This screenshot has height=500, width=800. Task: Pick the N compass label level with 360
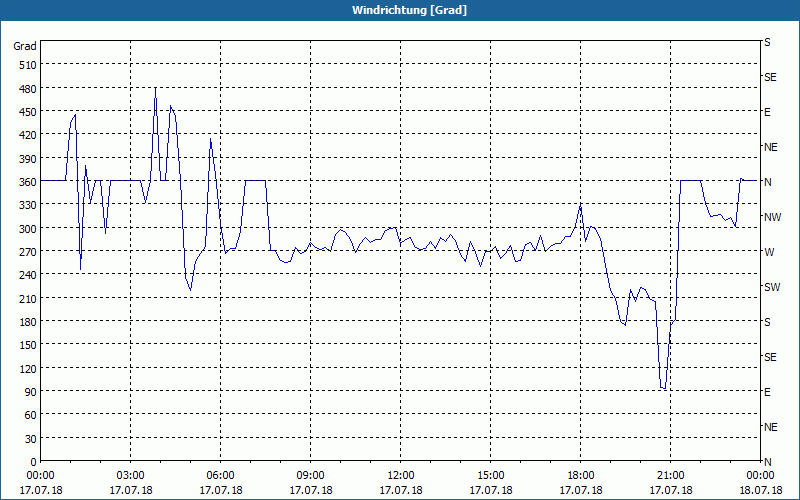767,182
